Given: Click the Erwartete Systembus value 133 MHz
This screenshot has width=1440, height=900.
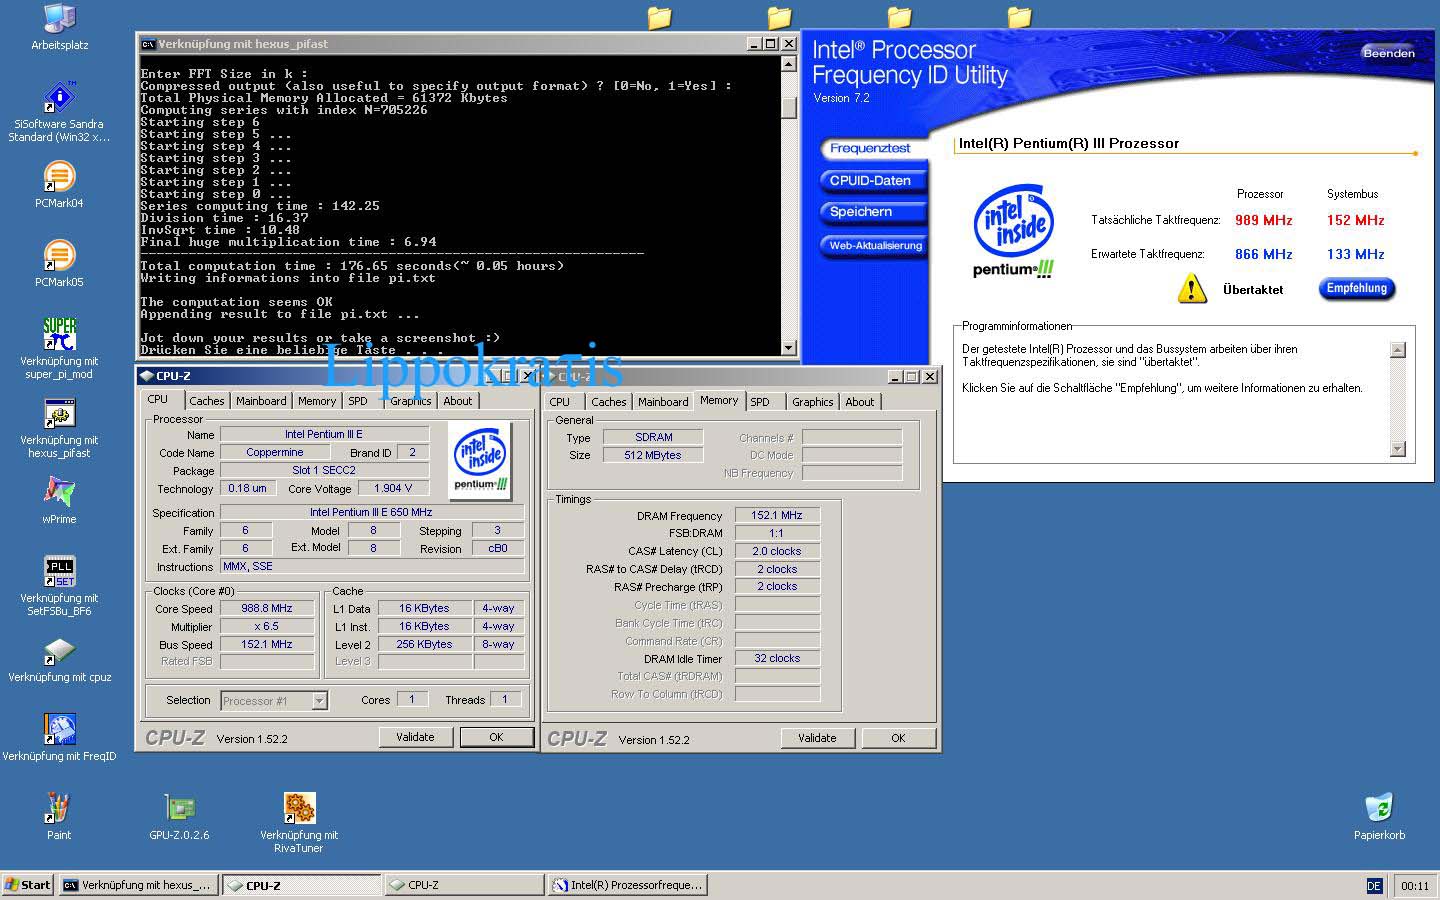Looking at the screenshot, I should point(1355,254).
